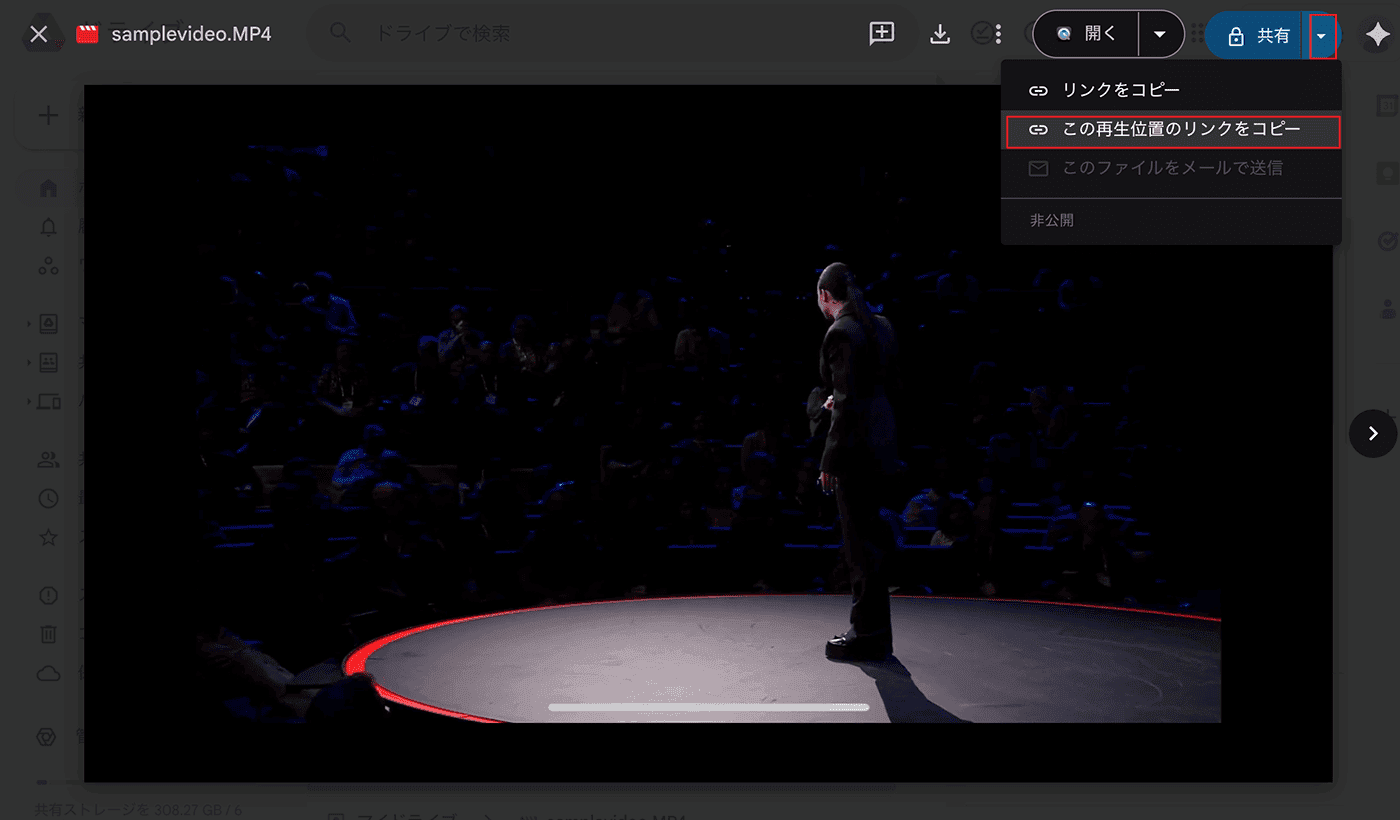The image size is (1400, 820).
Task: Open the Tasks checkmark icon in the right panel
Action: pos(1388,241)
